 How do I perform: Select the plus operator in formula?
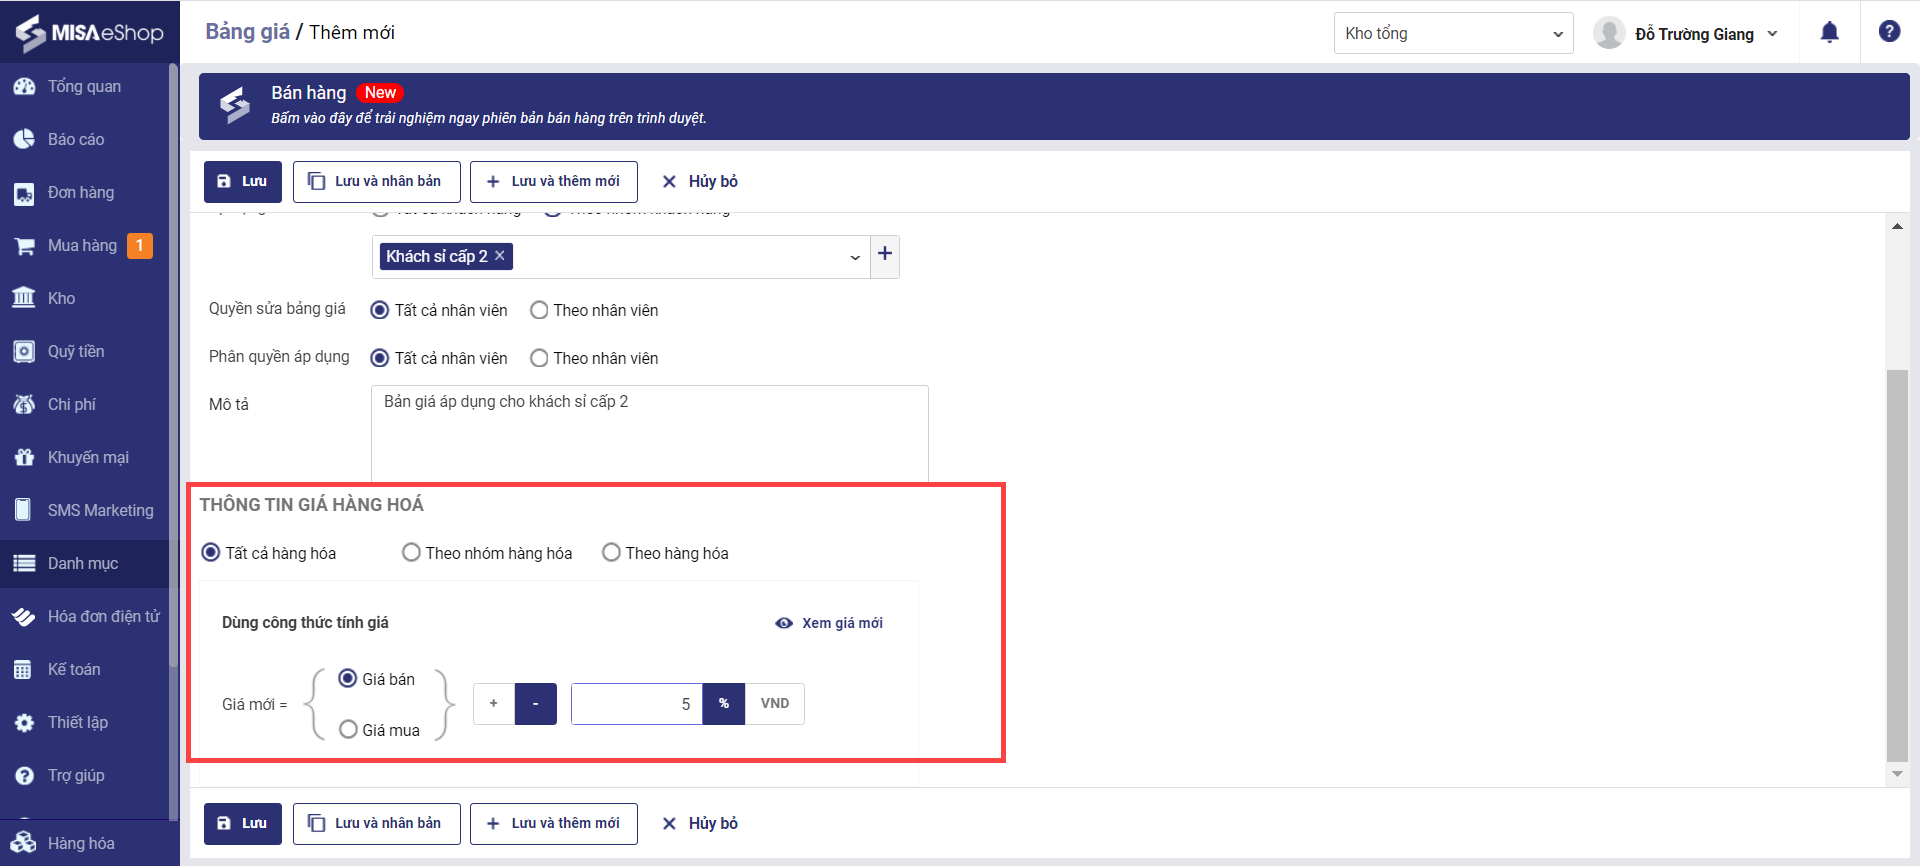(x=494, y=704)
